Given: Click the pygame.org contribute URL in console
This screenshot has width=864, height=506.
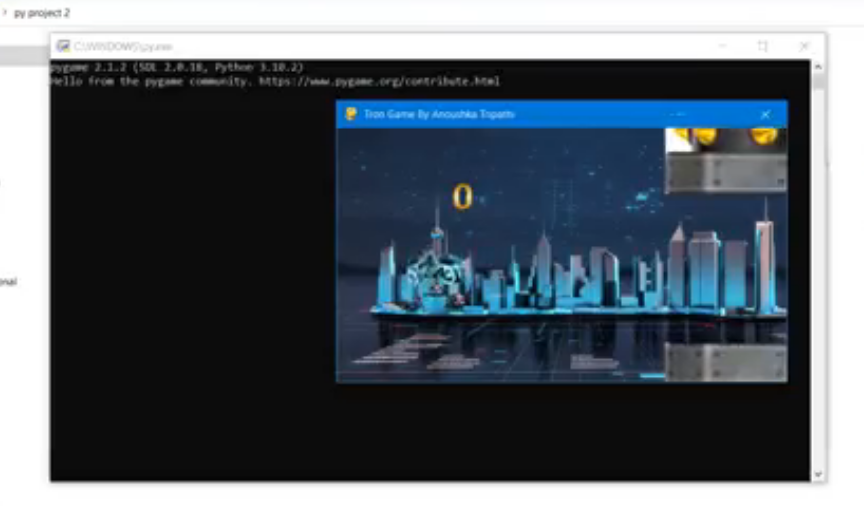Looking at the screenshot, I should 379,82.
